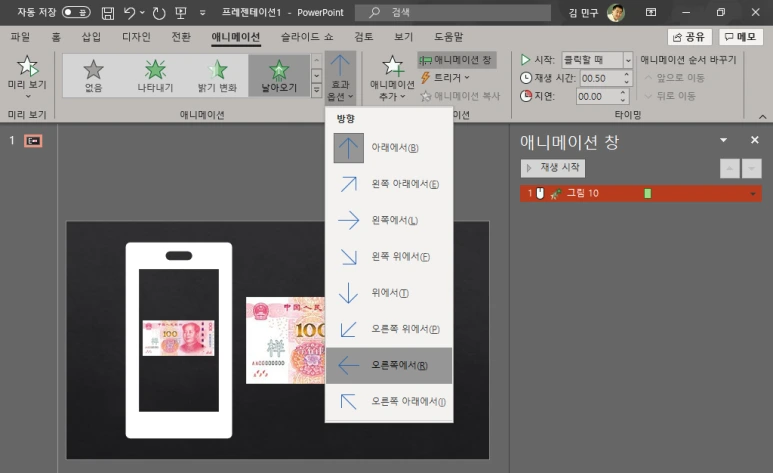Open the ribbon display options icon
The width and height of the screenshot is (773, 473).
(651, 12)
